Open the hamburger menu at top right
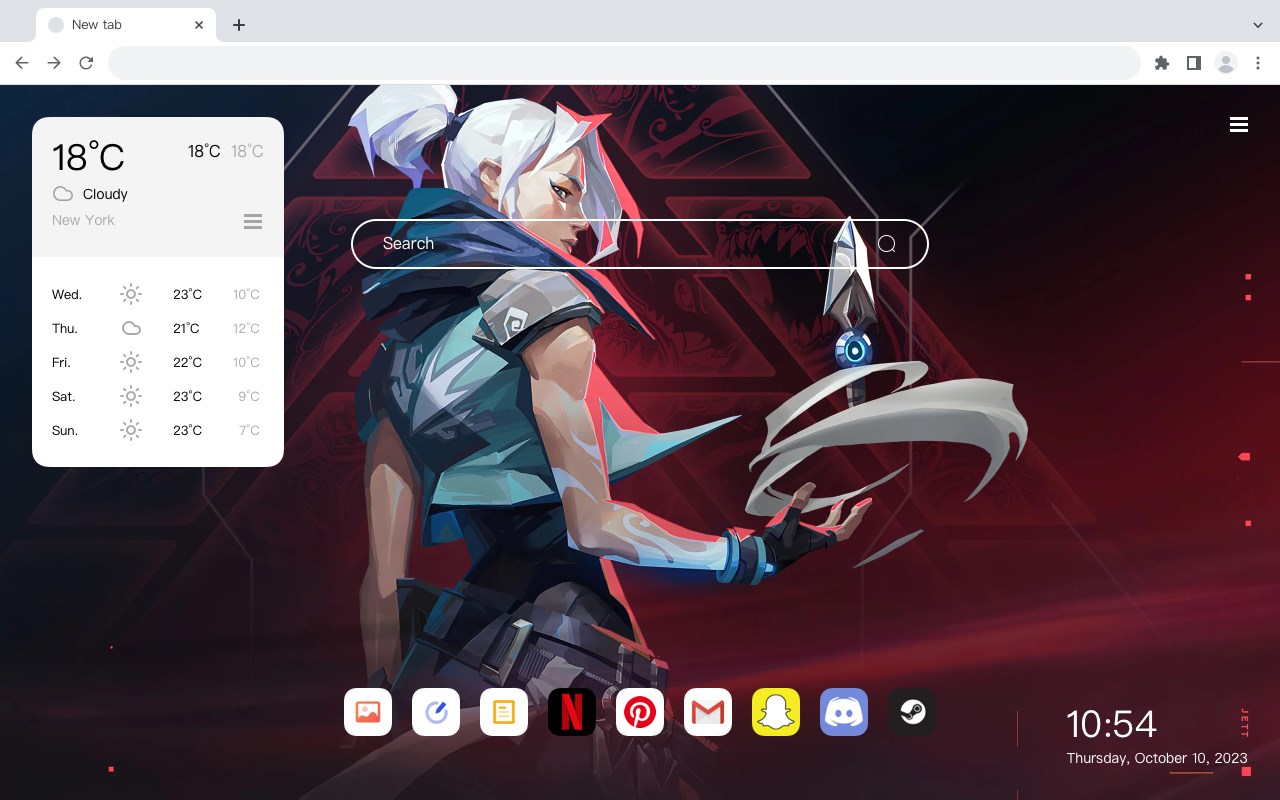 point(1239,124)
